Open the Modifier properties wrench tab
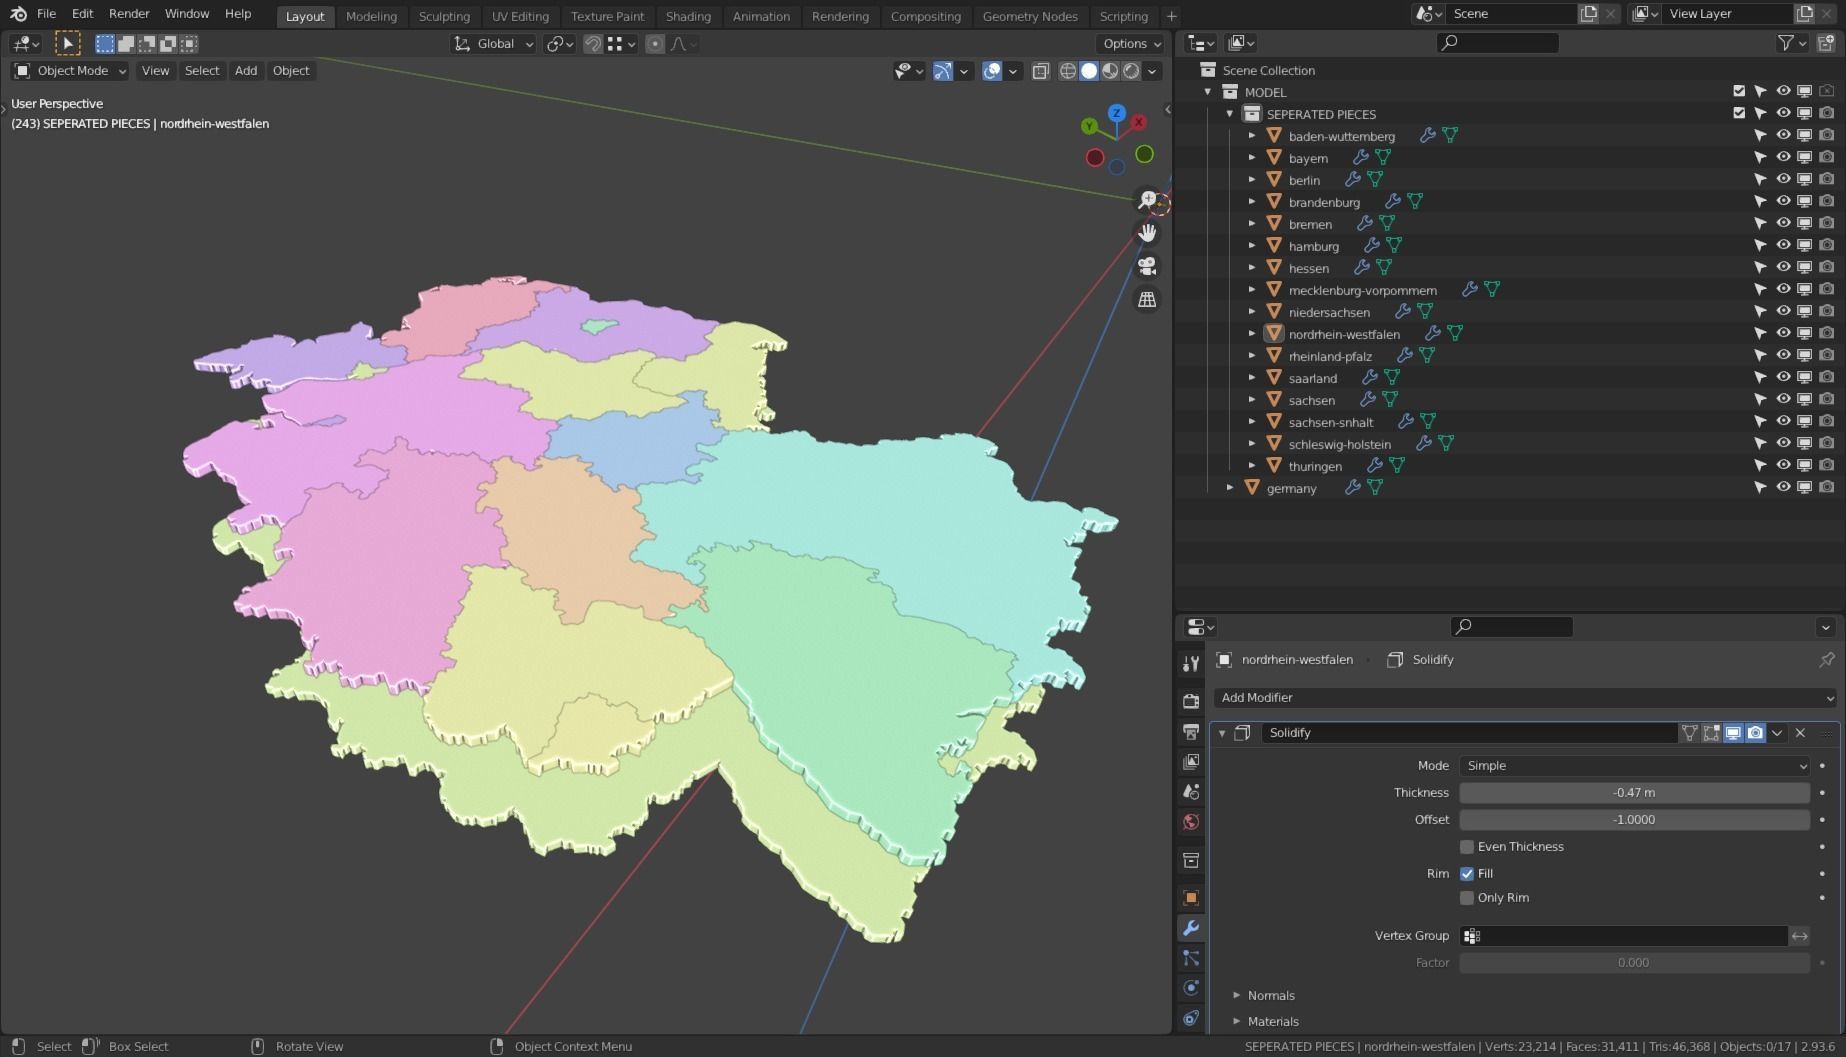This screenshot has width=1846, height=1057. pyautogui.click(x=1190, y=928)
